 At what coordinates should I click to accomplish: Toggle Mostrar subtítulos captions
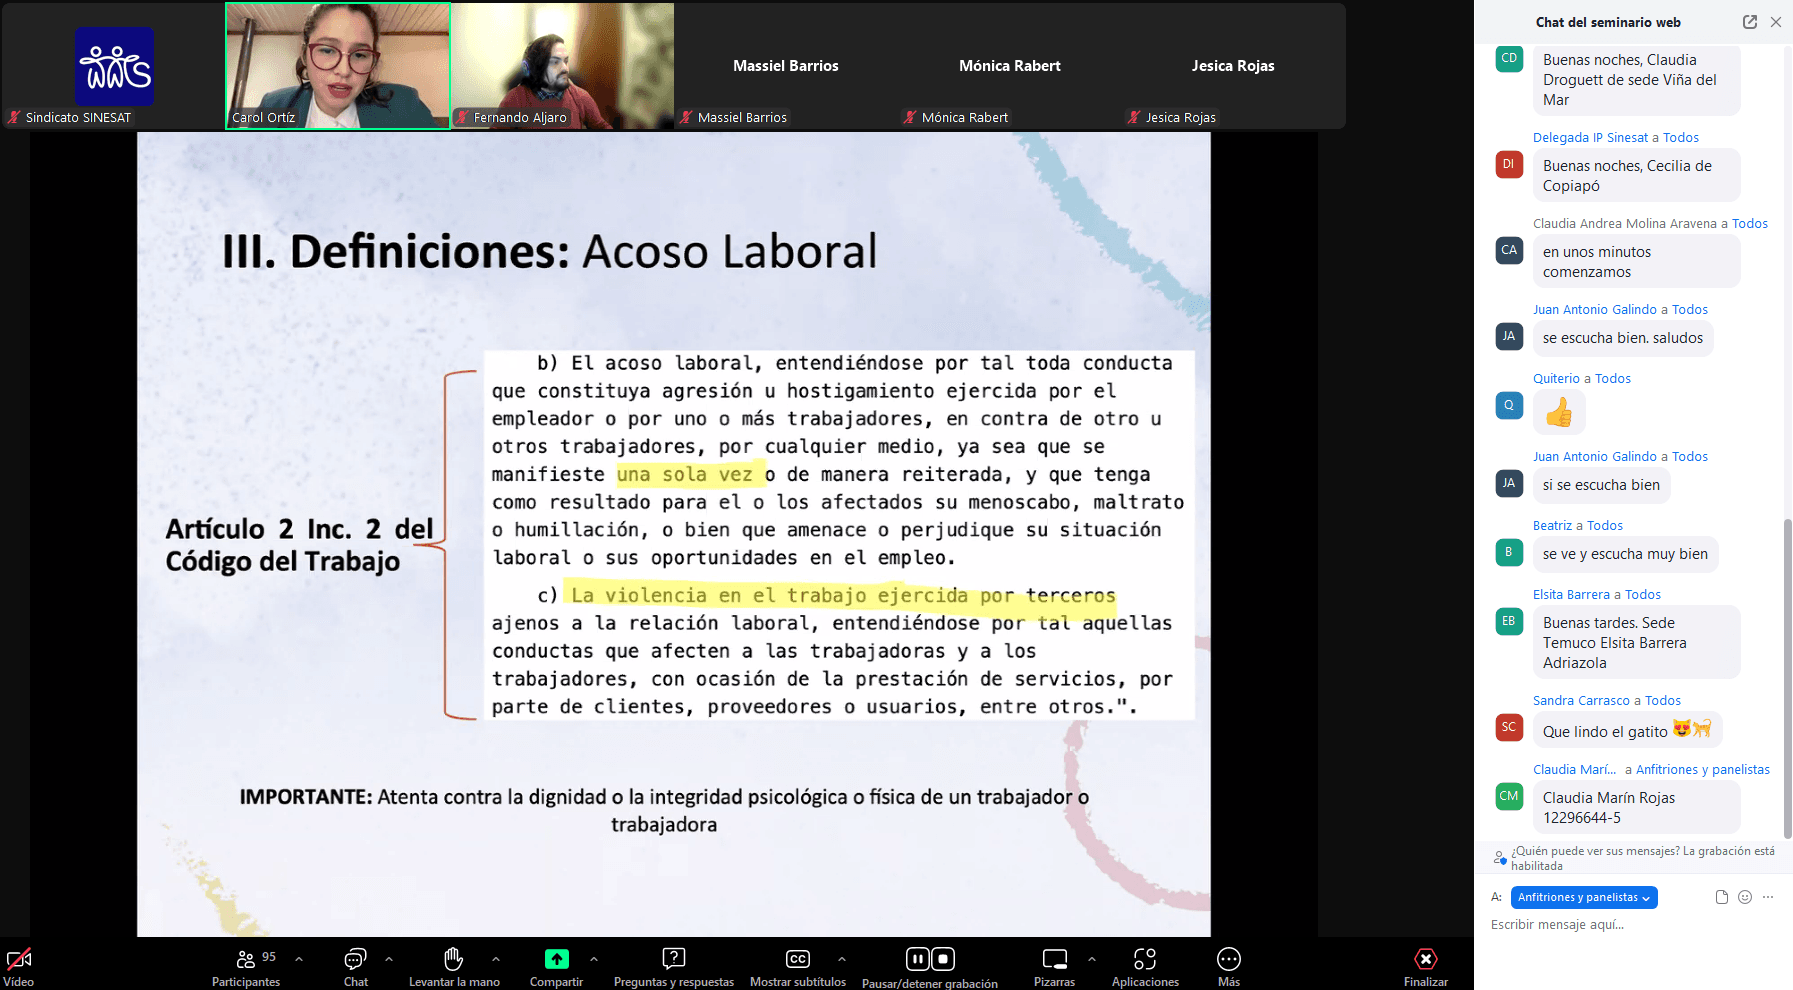tap(797, 960)
